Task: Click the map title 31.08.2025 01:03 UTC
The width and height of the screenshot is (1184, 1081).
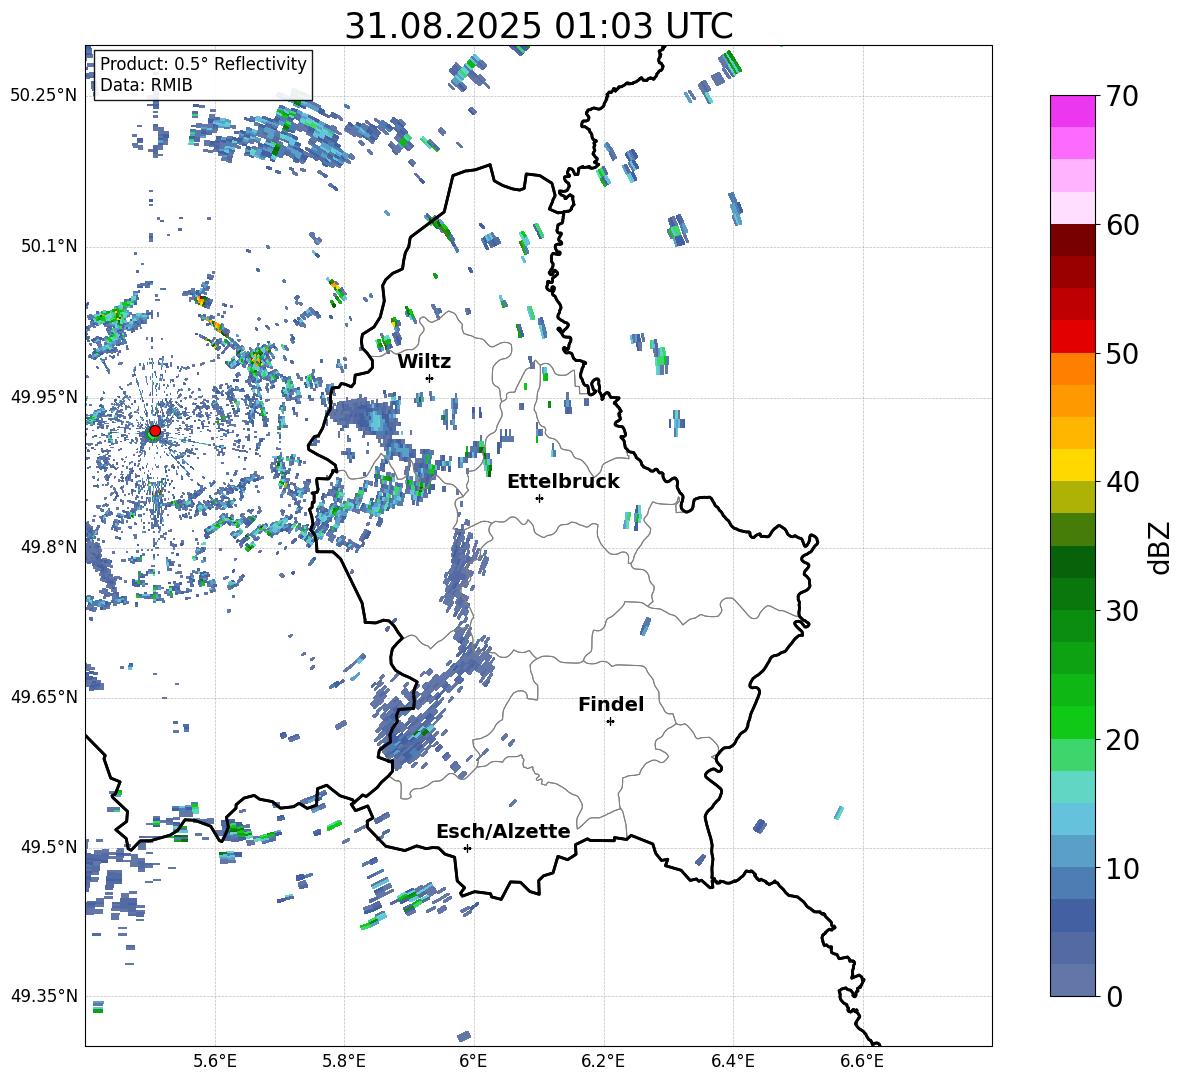Action: pyautogui.click(x=539, y=26)
